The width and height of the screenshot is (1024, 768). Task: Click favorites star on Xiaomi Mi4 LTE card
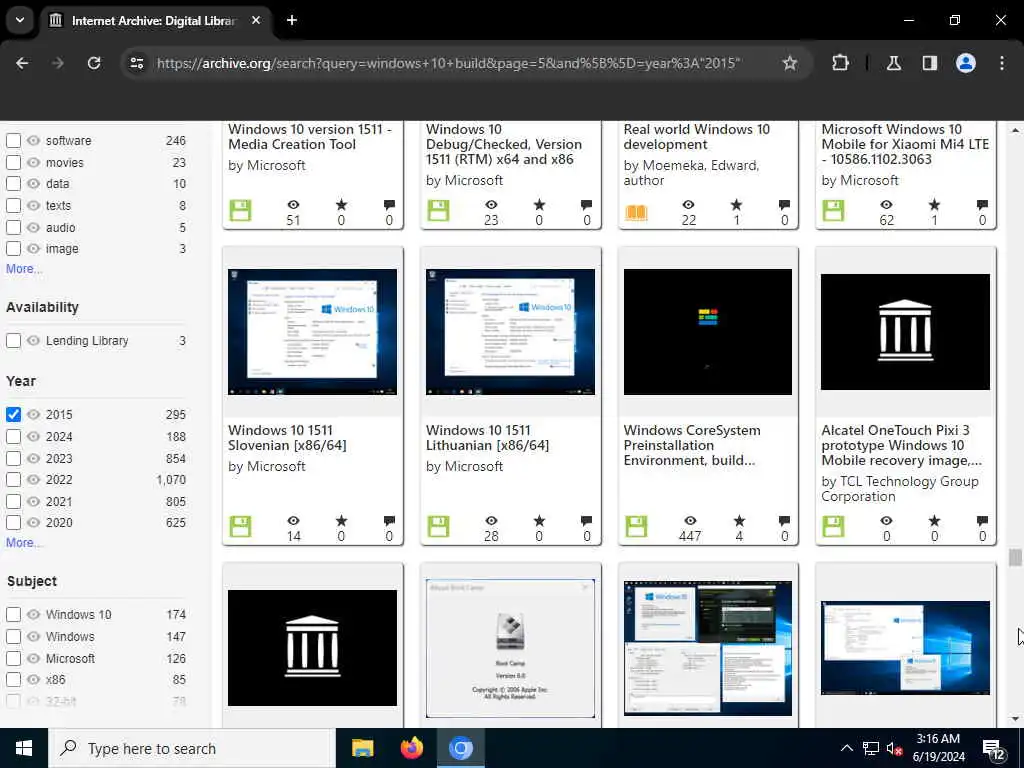tap(935, 204)
